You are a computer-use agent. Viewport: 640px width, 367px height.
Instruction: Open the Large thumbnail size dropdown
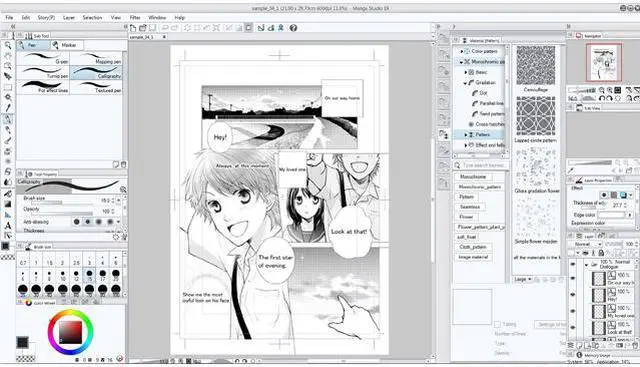[x=523, y=279]
